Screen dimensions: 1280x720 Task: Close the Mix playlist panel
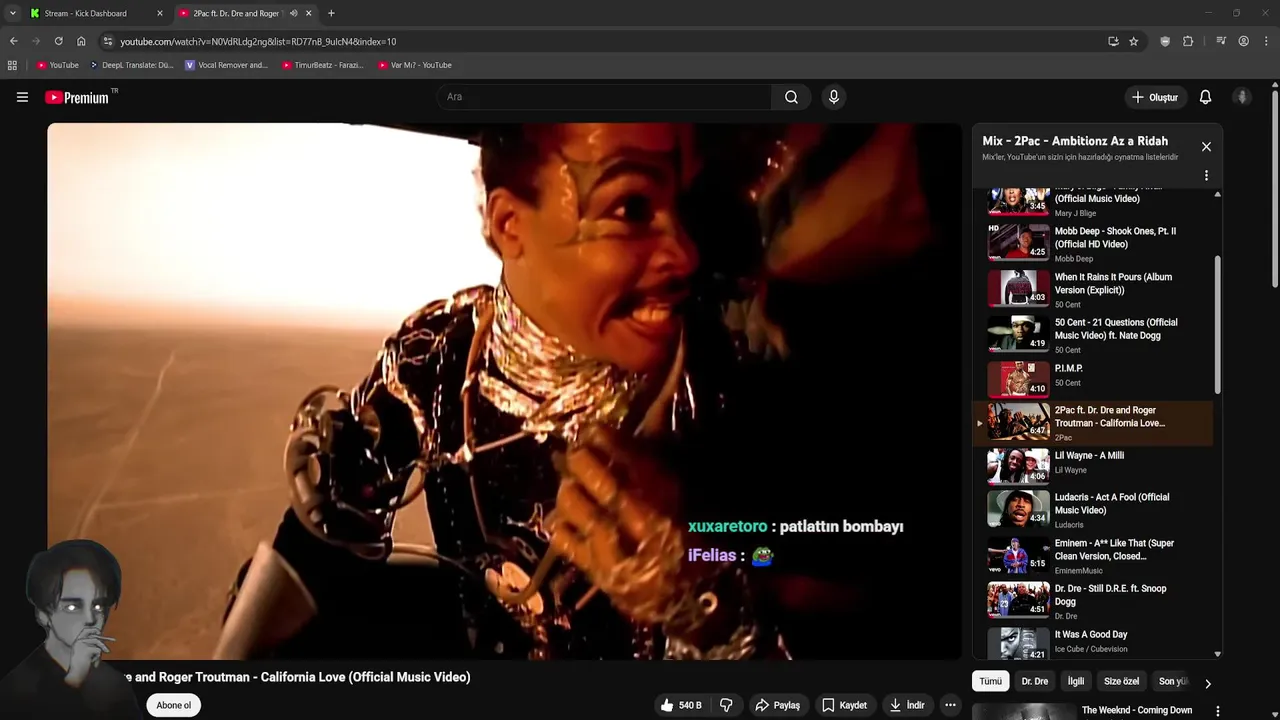click(1206, 146)
